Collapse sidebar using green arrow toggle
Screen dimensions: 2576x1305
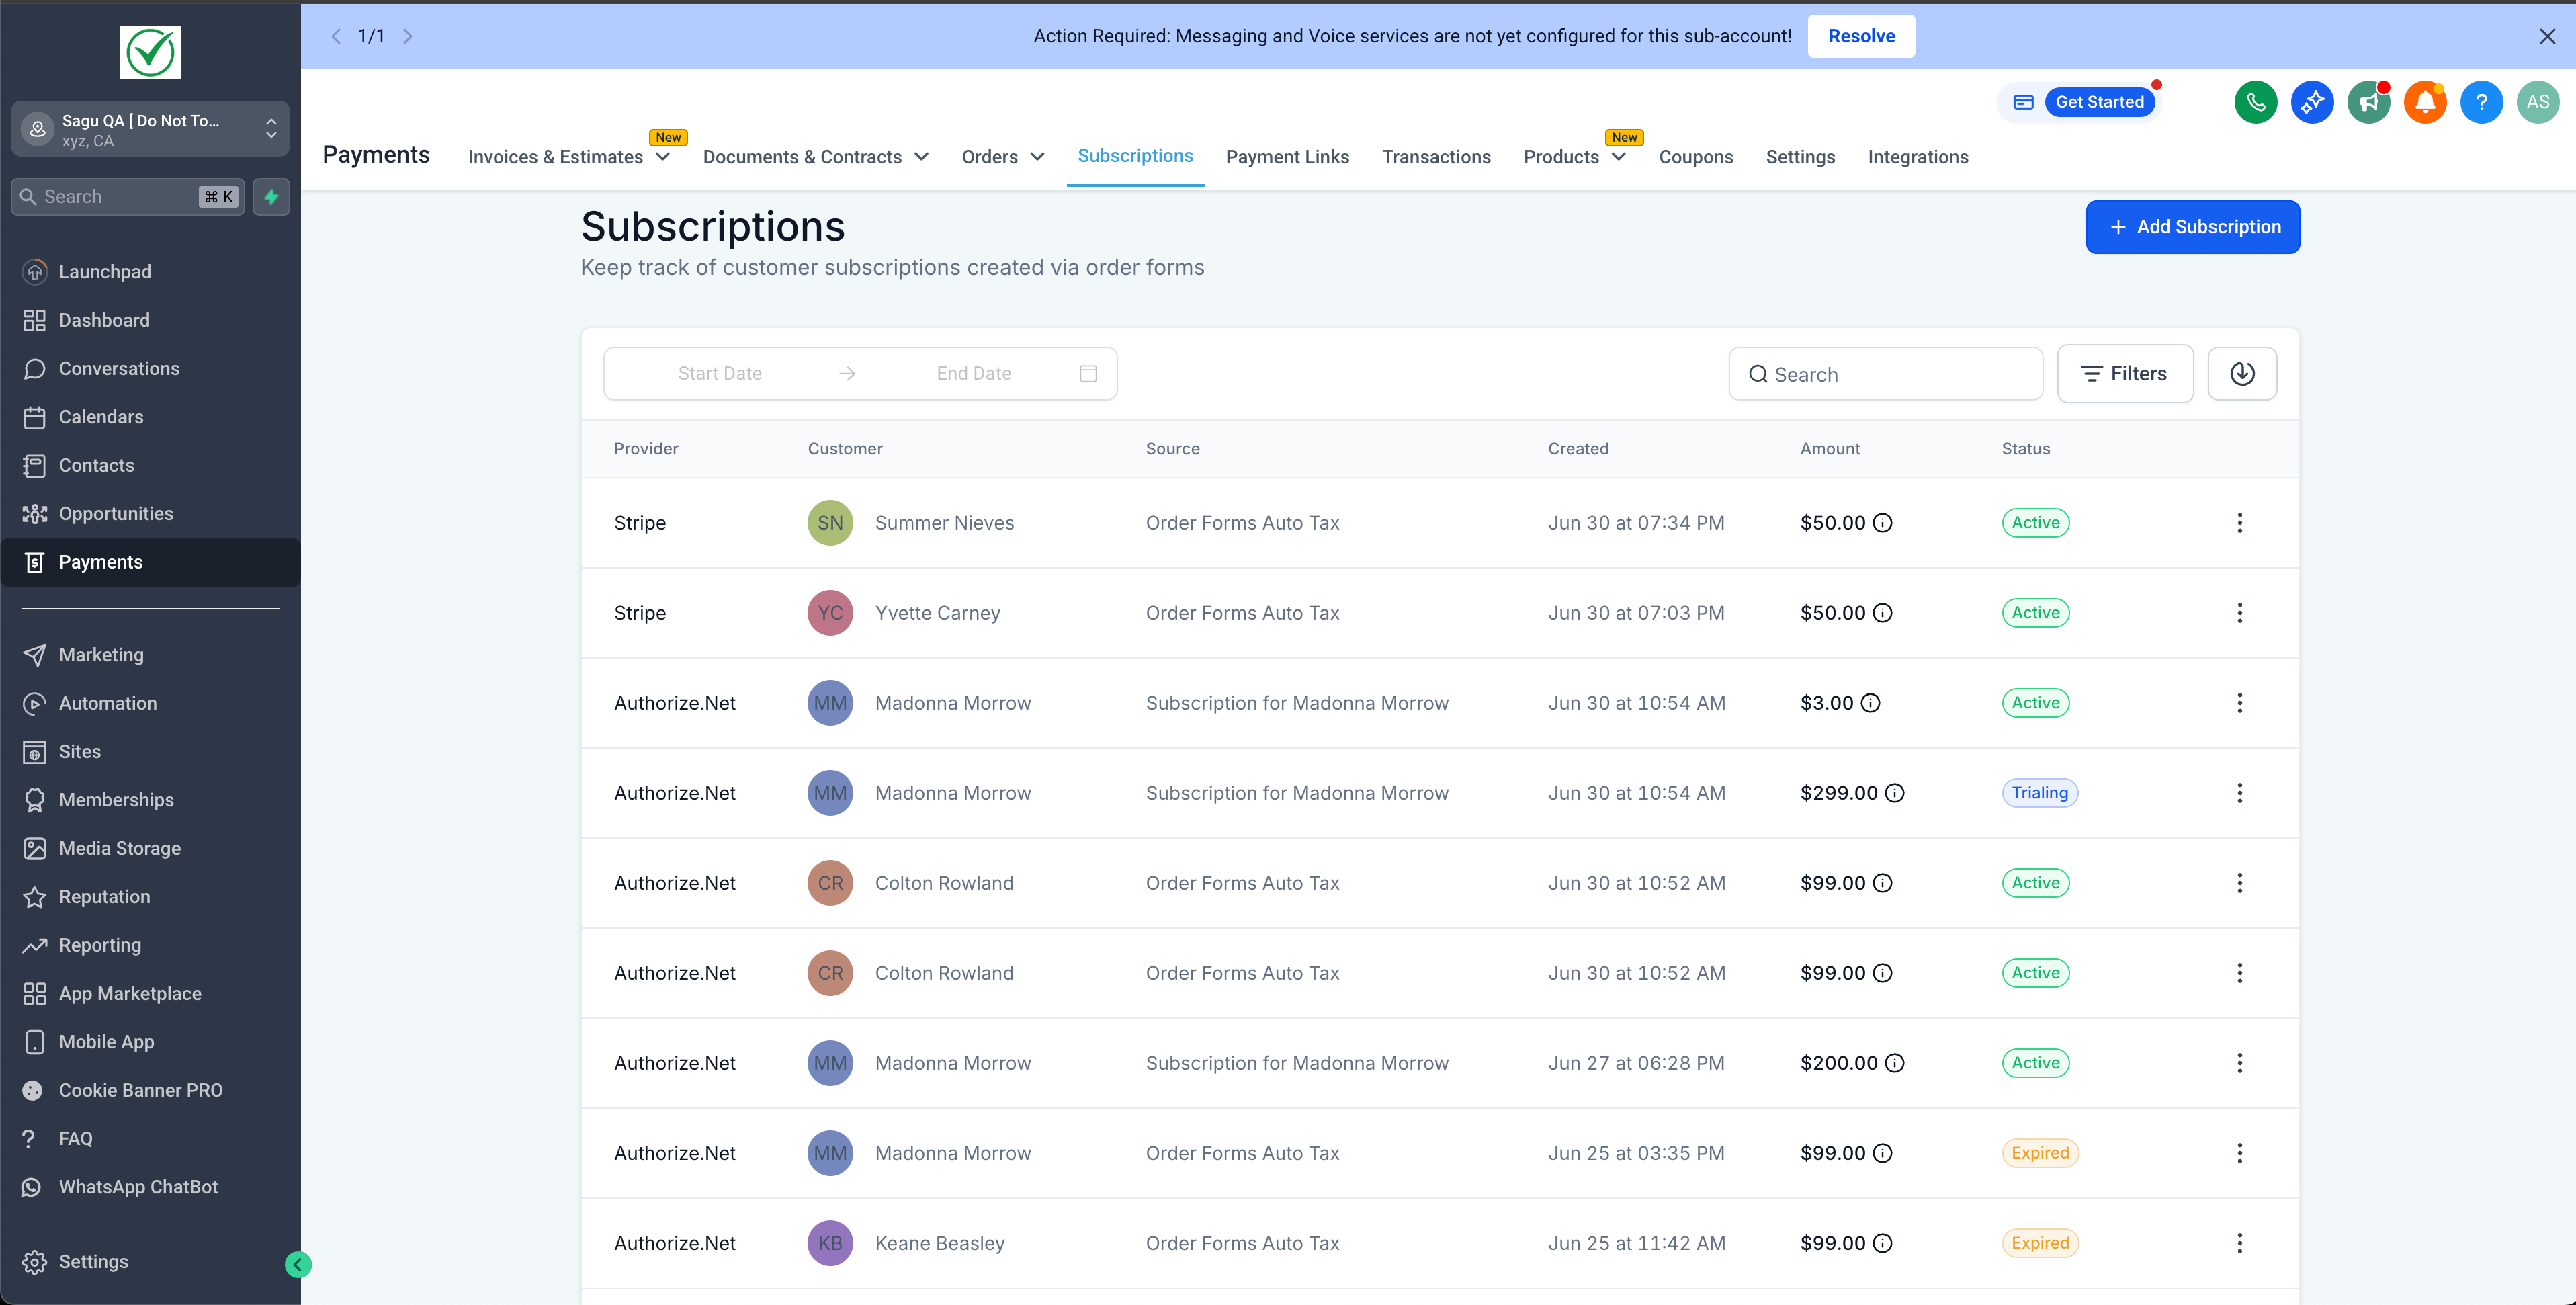pyautogui.click(x=298, y=1265)
